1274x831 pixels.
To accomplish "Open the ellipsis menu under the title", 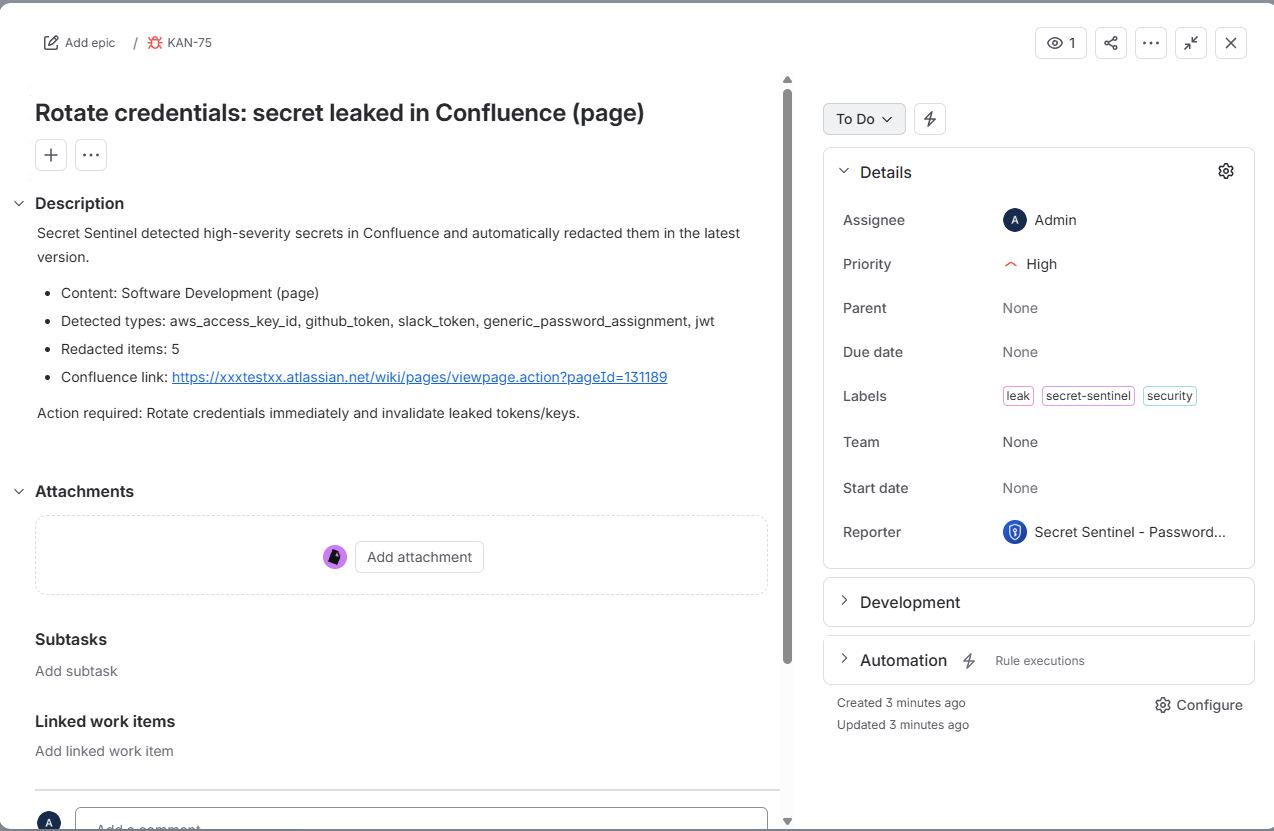I will (x=91, y=155).
